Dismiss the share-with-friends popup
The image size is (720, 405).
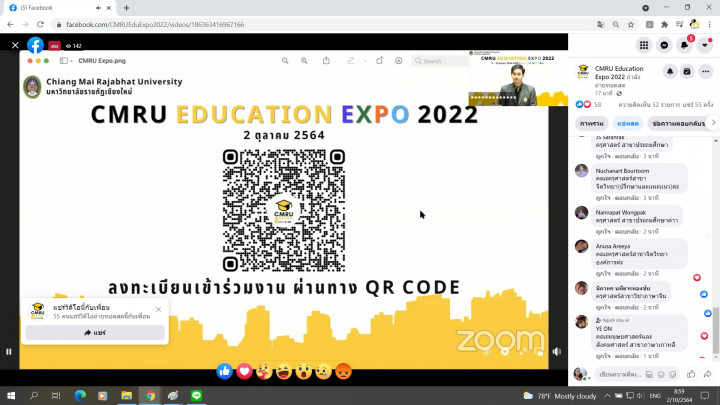(x=158, y=309)
